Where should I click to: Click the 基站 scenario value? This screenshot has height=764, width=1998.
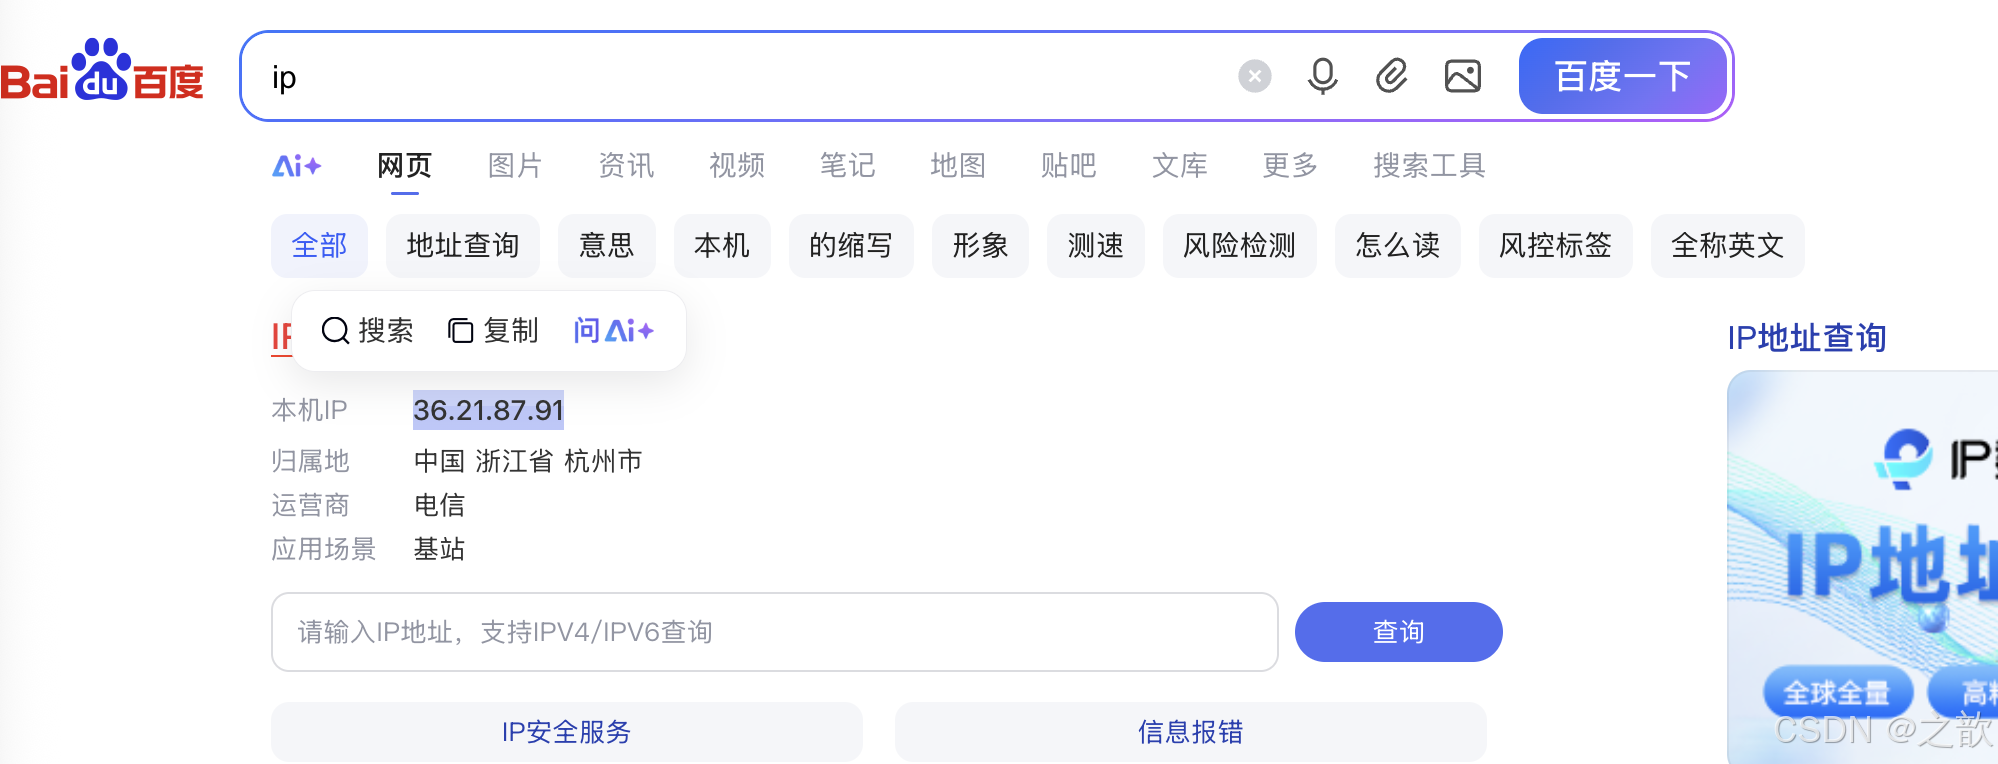[x=439, y=549]
